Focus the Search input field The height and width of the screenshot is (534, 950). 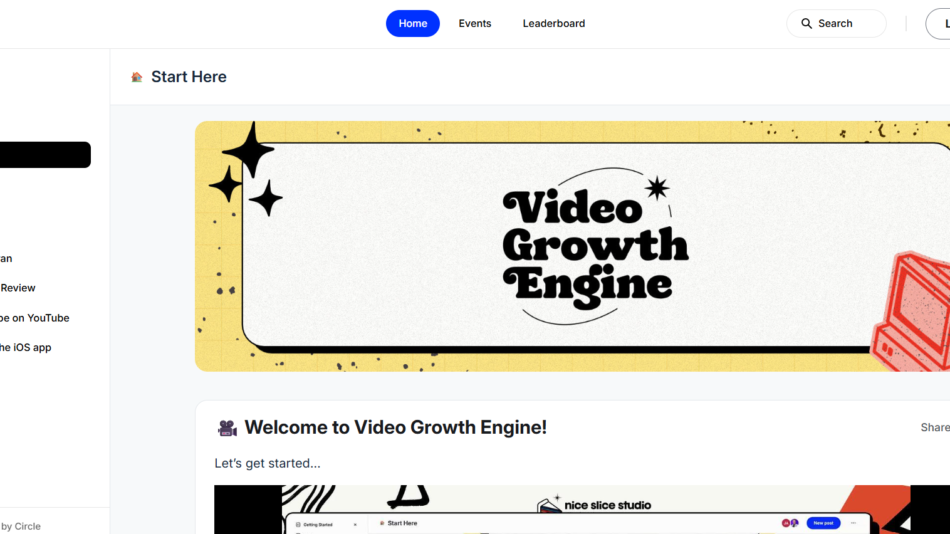(836, 24)
